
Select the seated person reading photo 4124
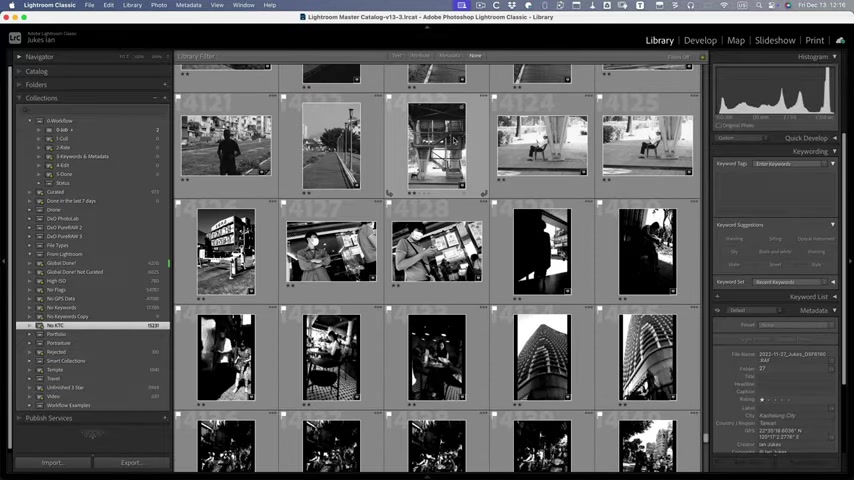coord(542,145)
